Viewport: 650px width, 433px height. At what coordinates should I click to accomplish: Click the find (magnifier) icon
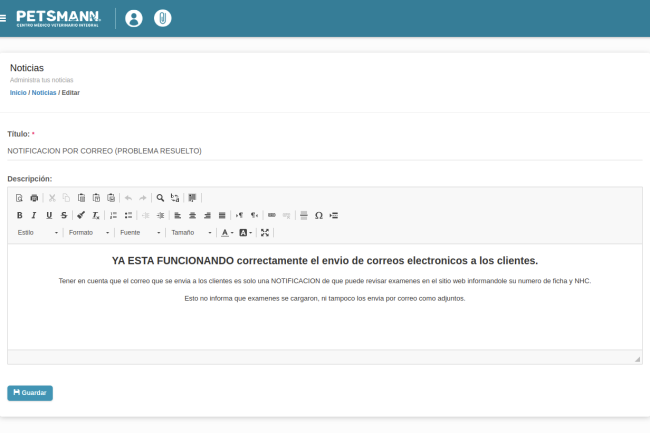(160, 198)
